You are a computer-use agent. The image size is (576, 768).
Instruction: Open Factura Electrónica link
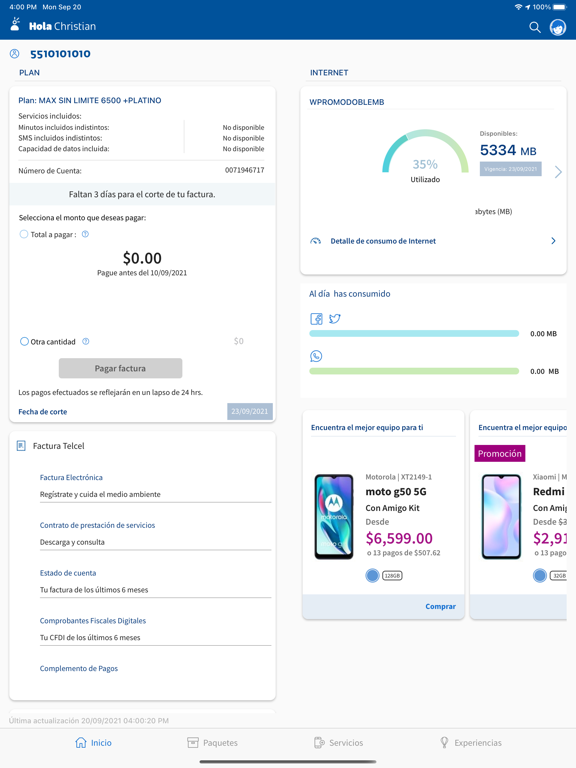[x=71, y=478]
